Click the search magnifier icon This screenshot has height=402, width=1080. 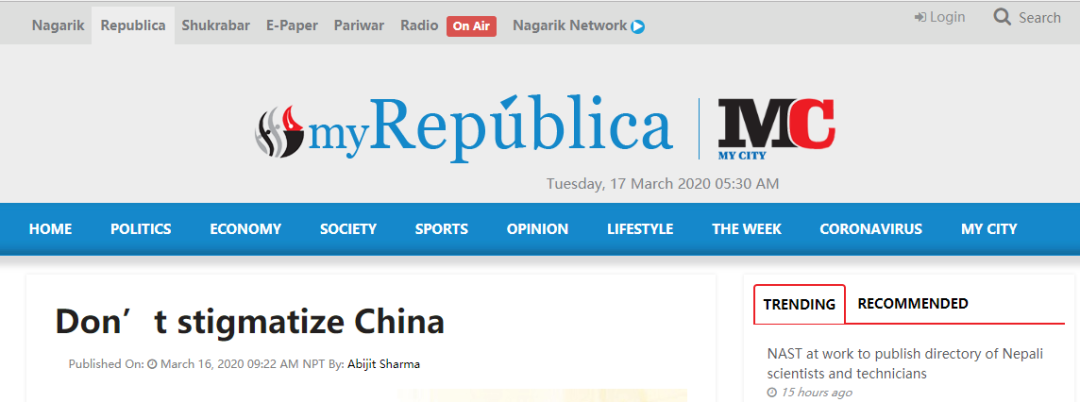(1002, 17)
